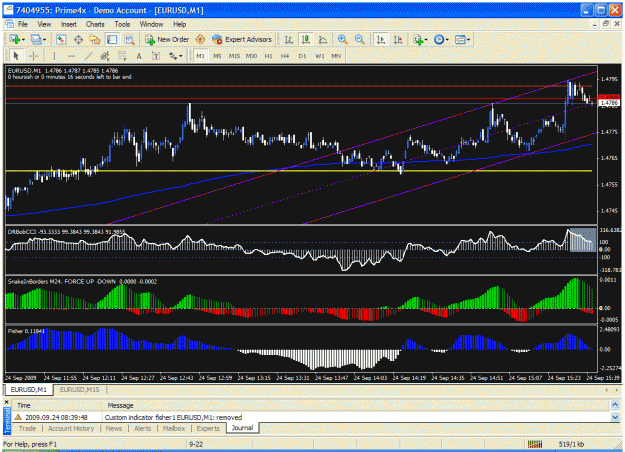This screenshot has width=625, height=452.
Task: Open the Market Watch window icon
Action: point(61,39)
